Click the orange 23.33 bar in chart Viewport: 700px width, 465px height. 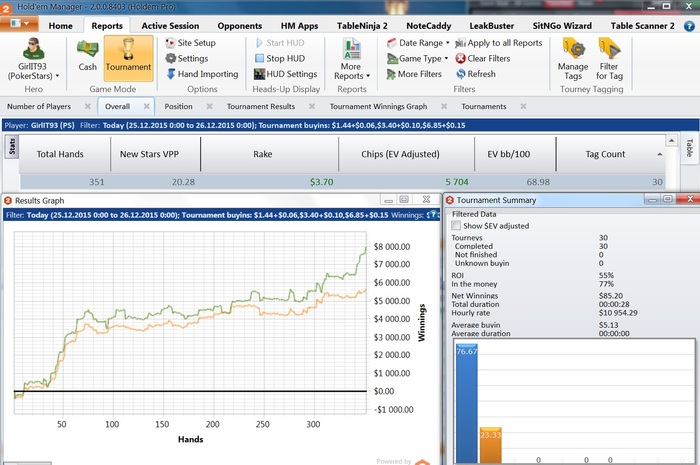(x=490, y=445)
